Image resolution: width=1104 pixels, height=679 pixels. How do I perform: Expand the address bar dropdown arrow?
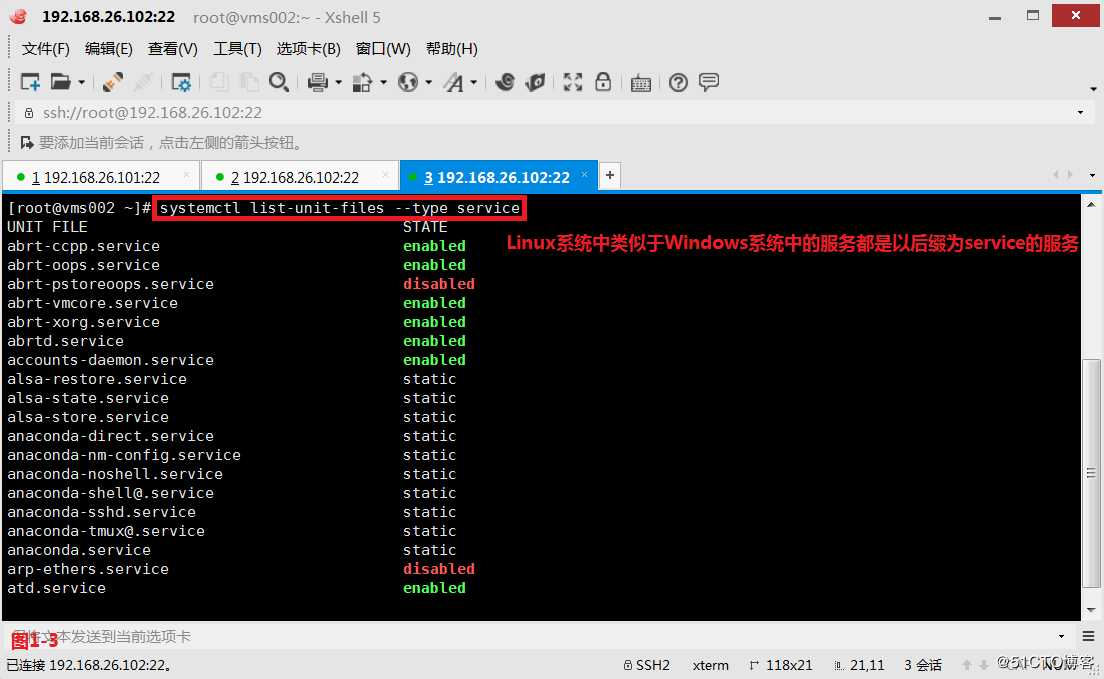click(x=1080, y=113)
